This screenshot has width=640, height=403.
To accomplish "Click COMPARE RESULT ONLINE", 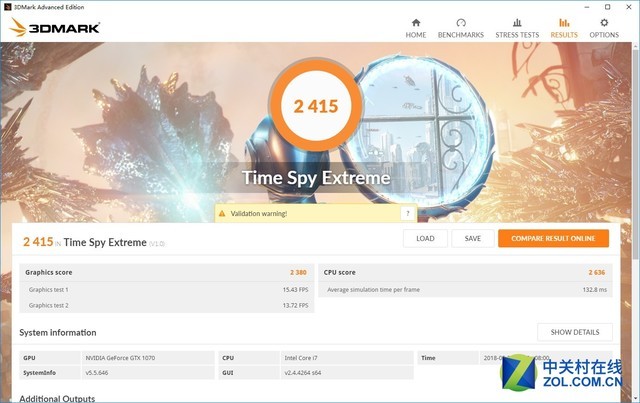I will [x=553, y=238].
